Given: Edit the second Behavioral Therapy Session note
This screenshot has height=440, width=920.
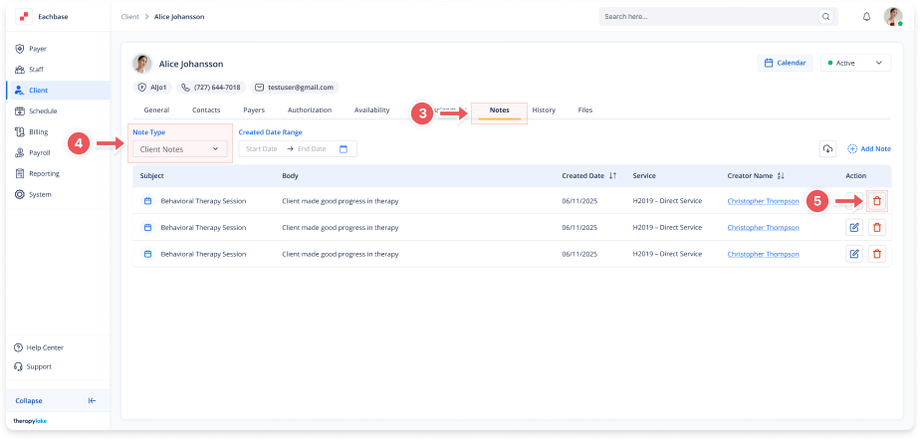Looking at the screenshot, I should point(854,227).
